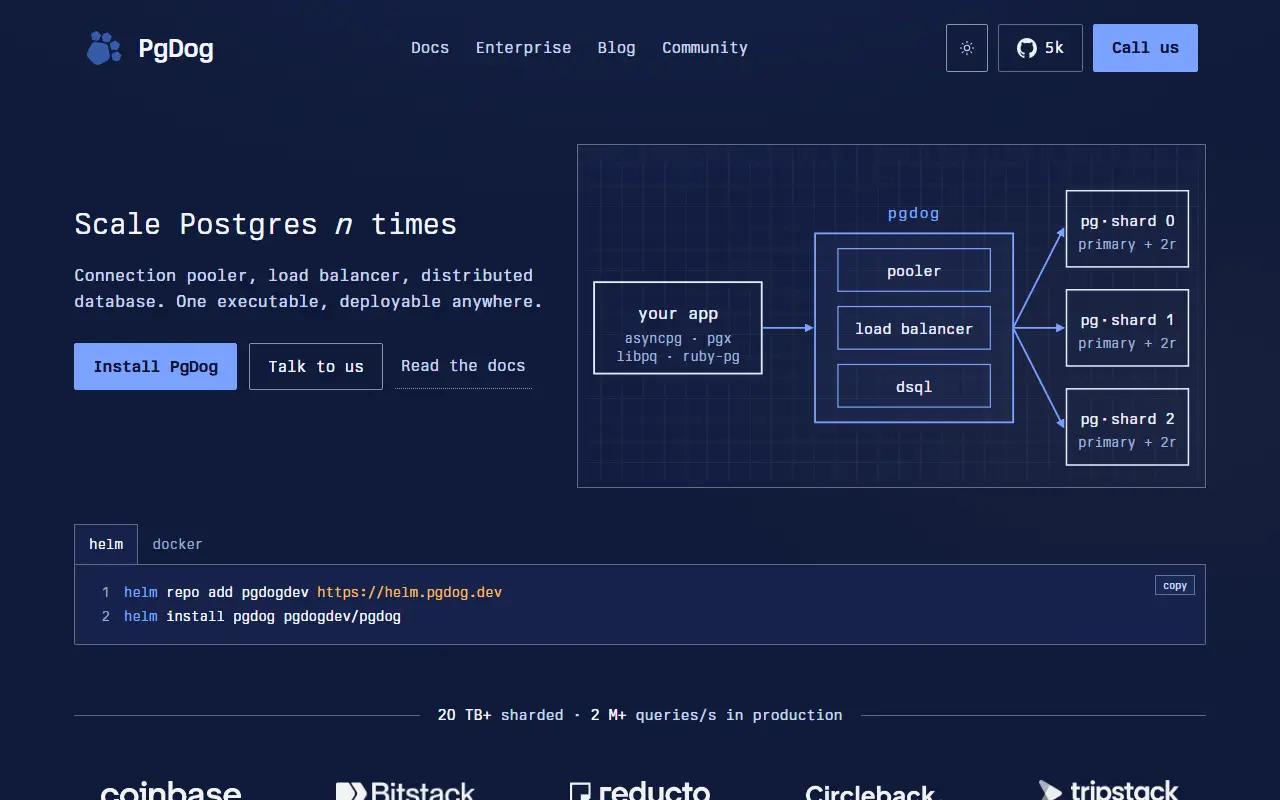Click the Call us button
Screen dimensions: 1280x800
pos(1145,48)
